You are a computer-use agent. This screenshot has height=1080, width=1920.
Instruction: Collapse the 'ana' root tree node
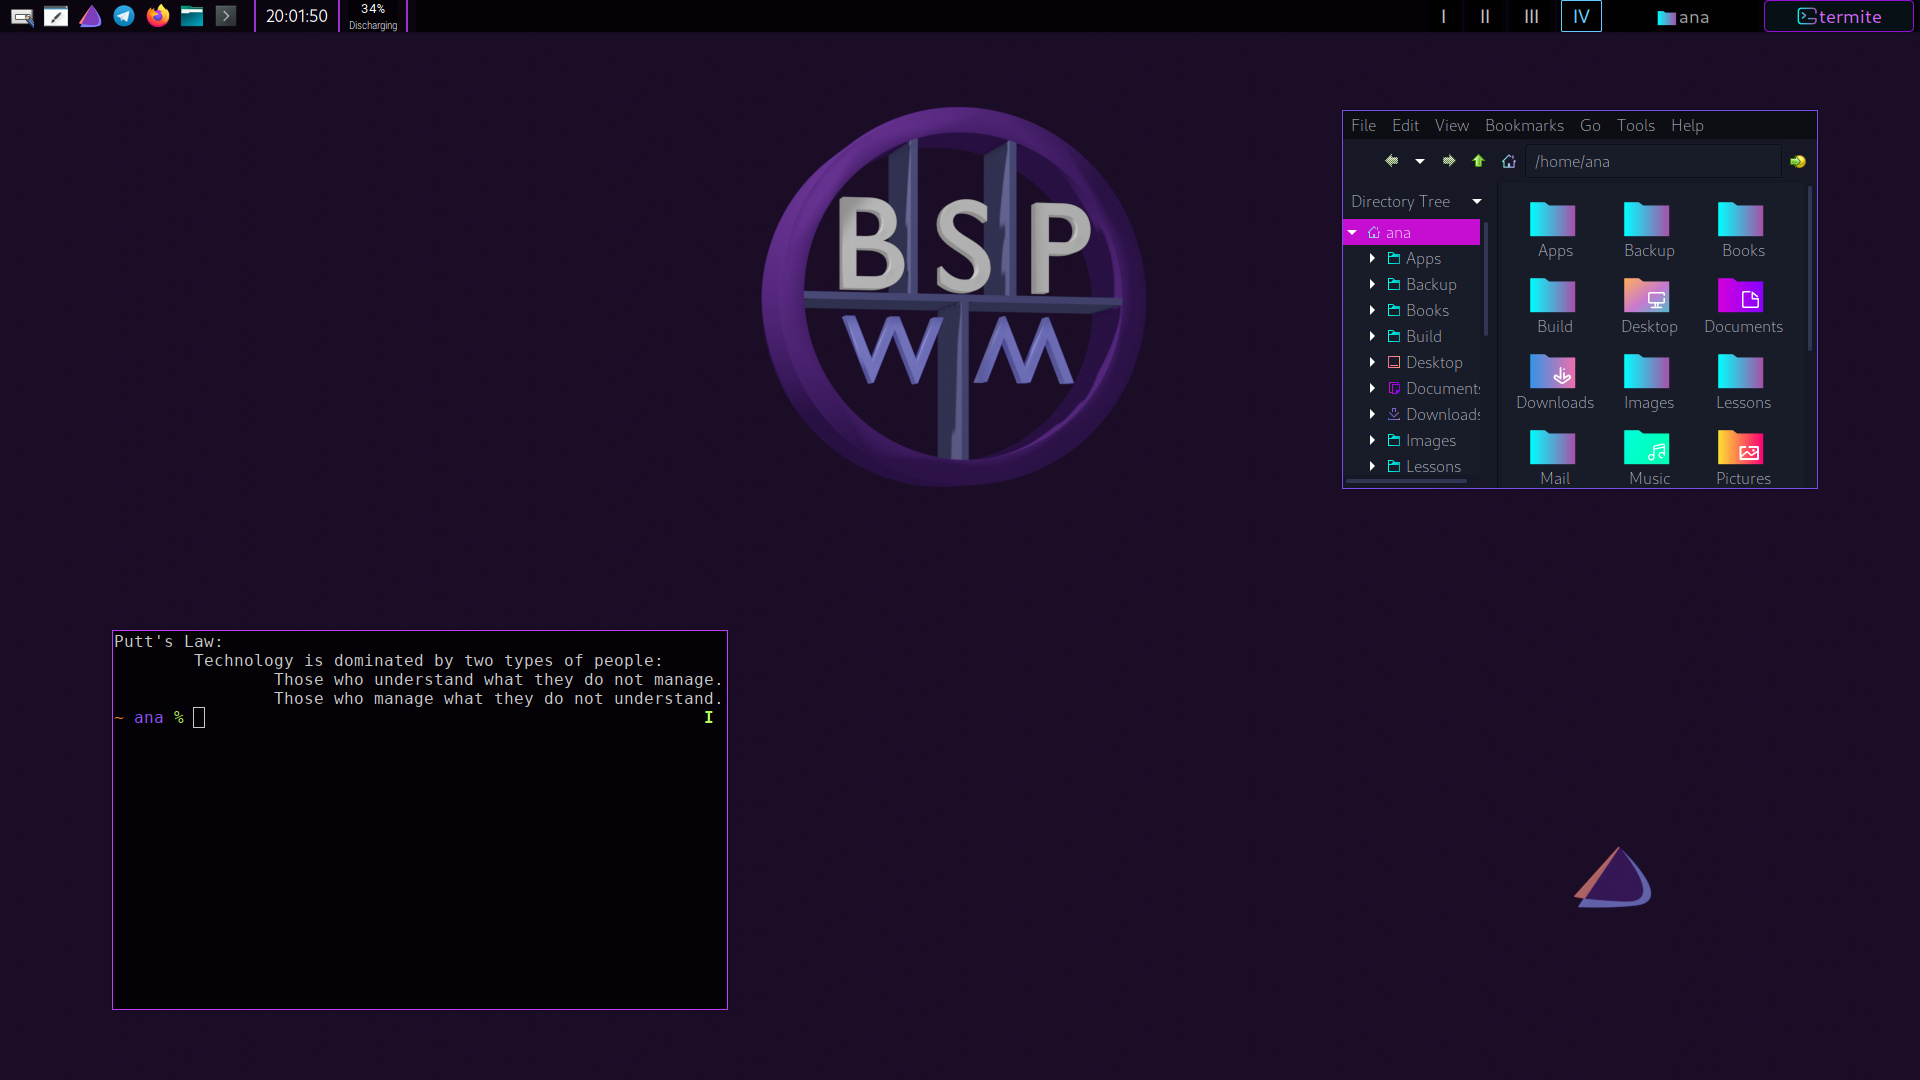1352,232
